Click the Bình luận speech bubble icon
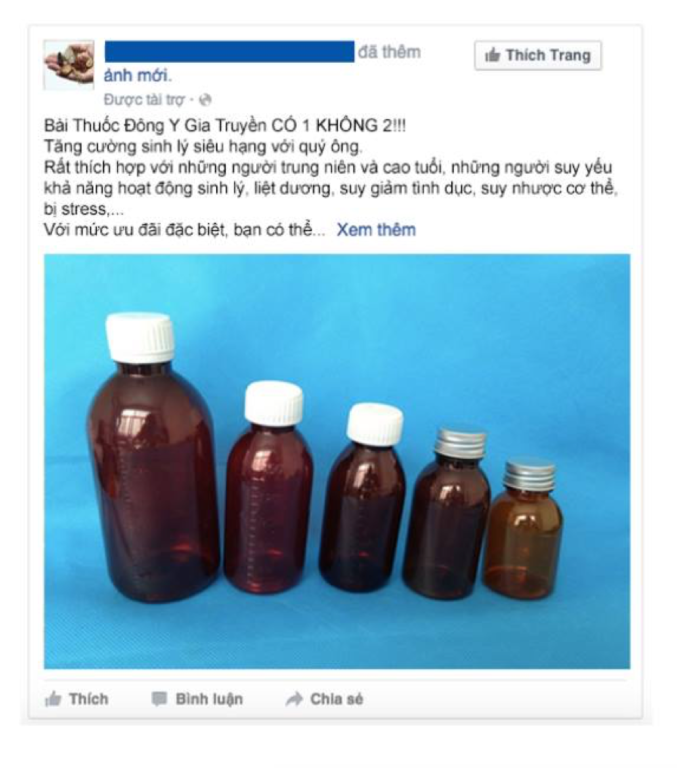 click(159, 699)
